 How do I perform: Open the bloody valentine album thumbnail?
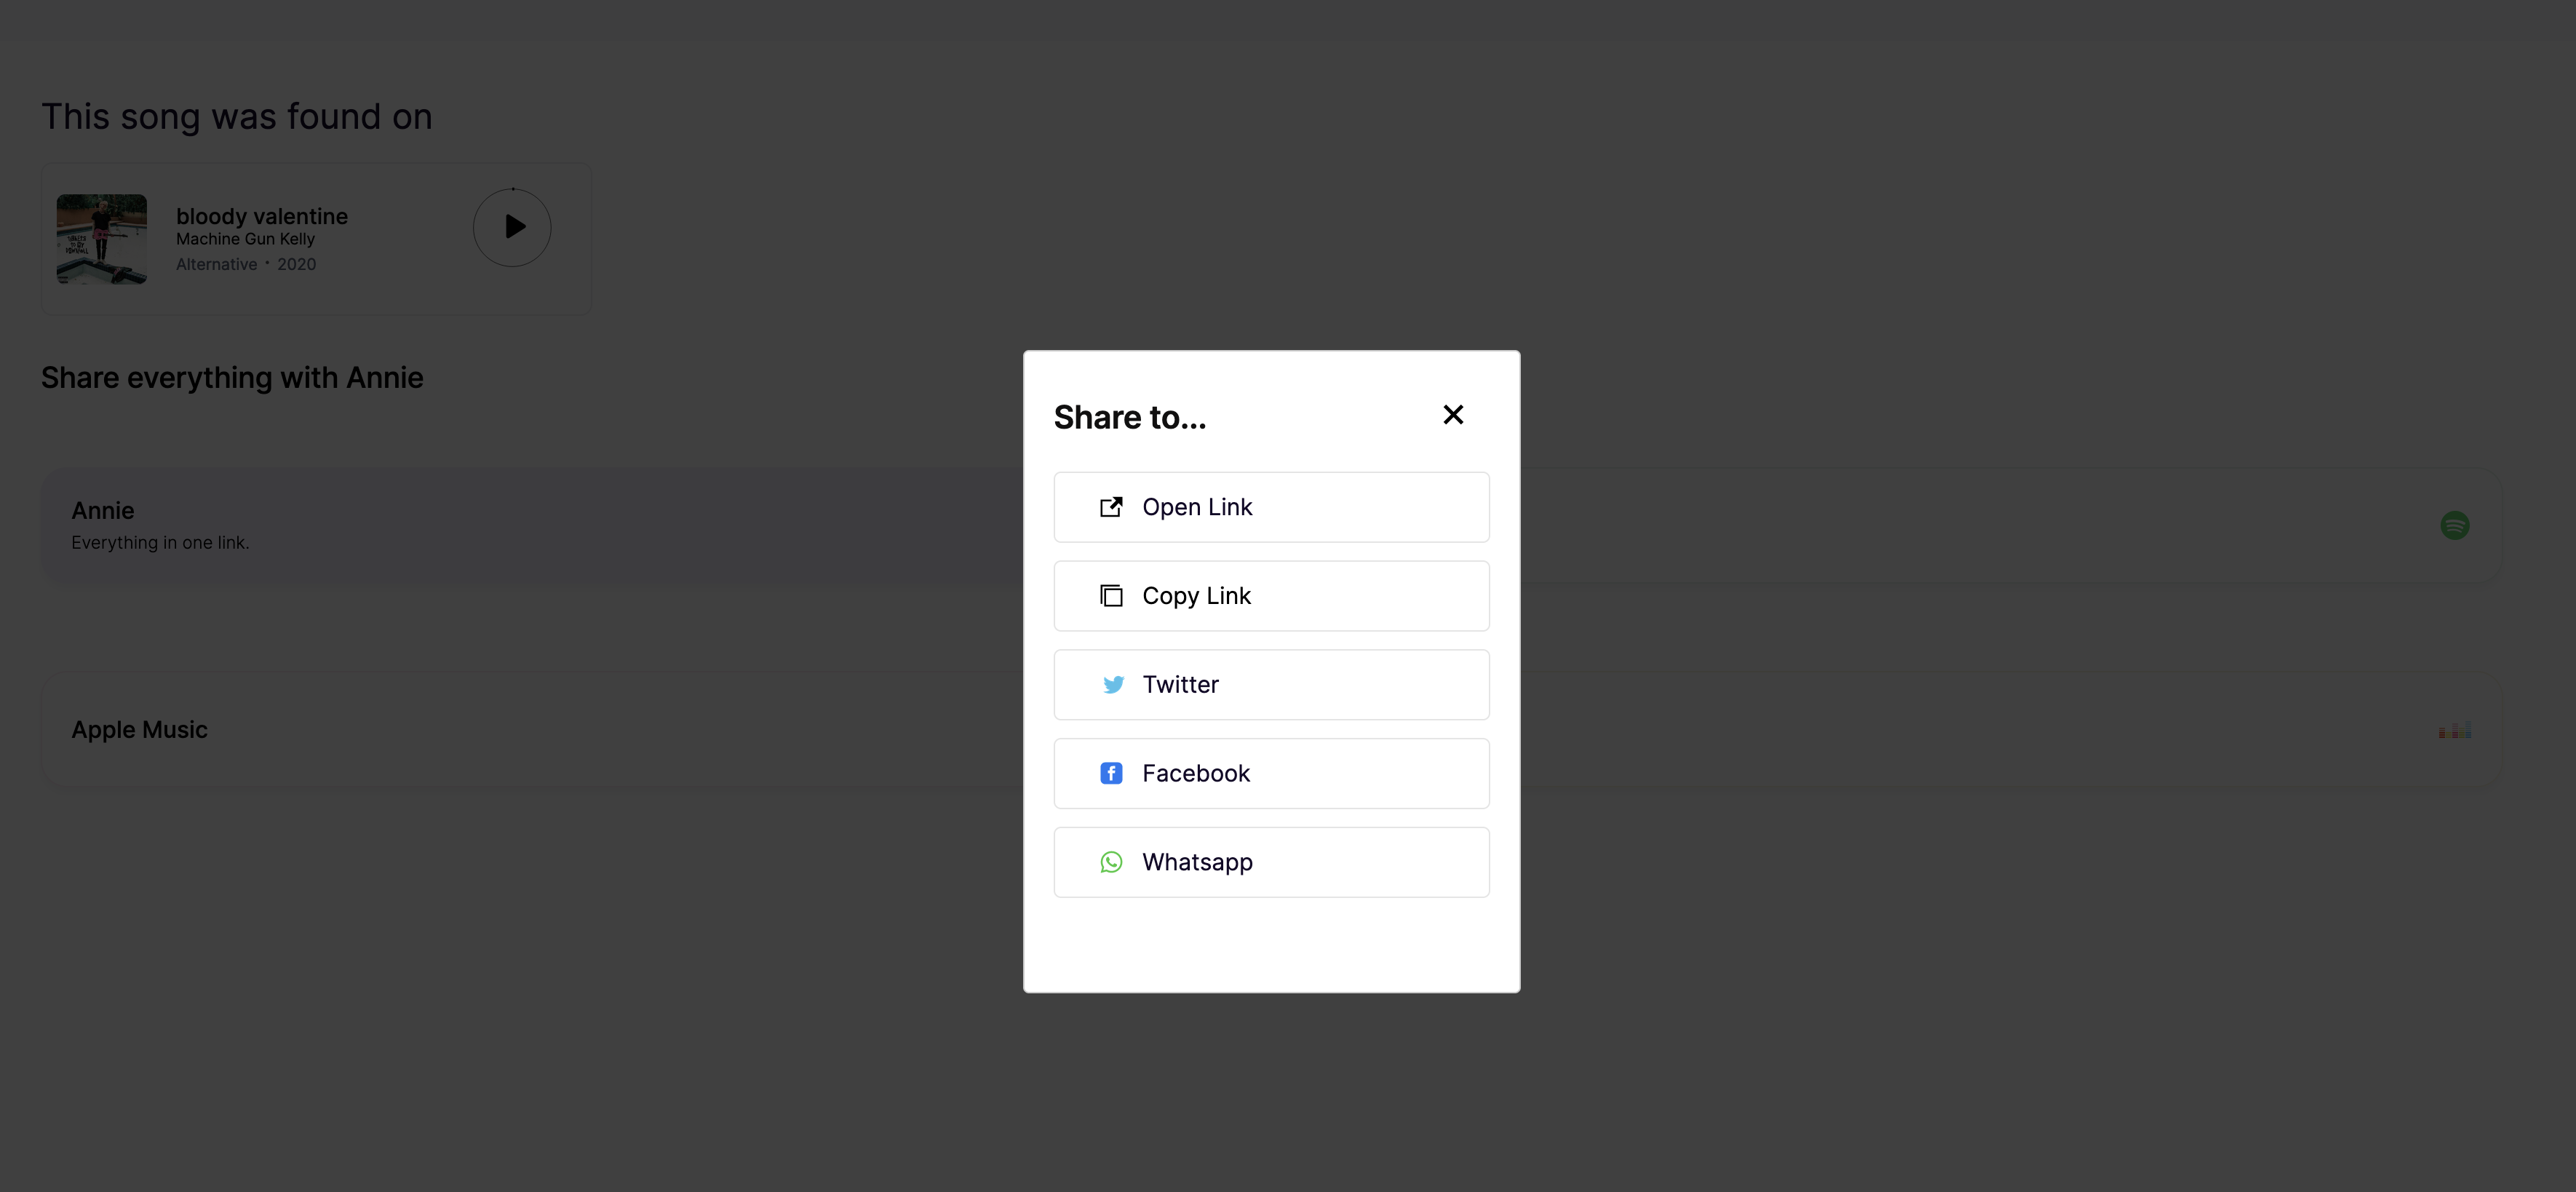tap(102, 239)
